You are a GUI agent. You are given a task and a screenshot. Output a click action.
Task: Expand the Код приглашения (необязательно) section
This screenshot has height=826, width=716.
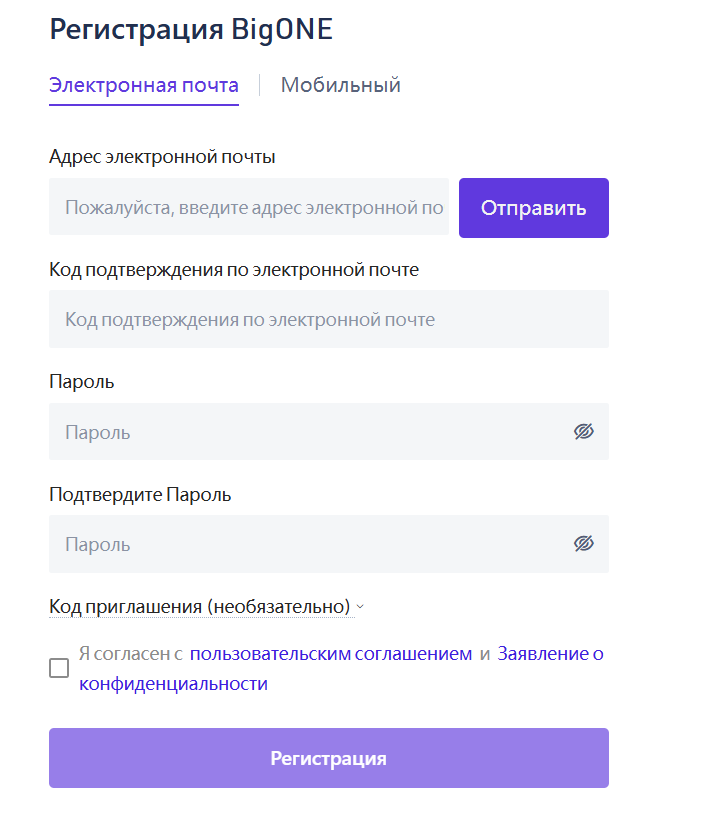pyautogui.click(x=200, y=606)
